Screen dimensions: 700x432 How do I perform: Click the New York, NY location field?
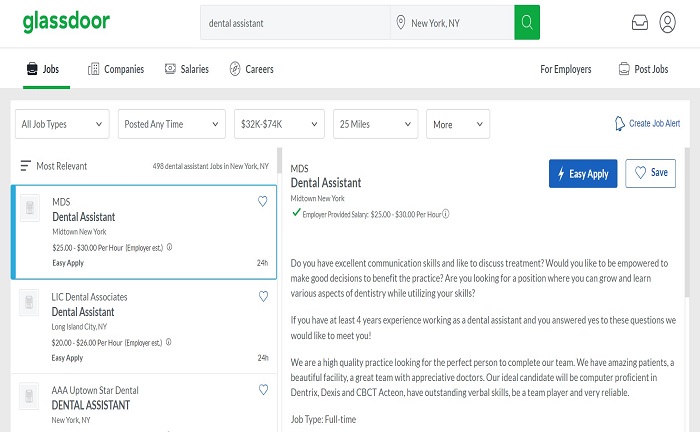click(x=452, y=22)
